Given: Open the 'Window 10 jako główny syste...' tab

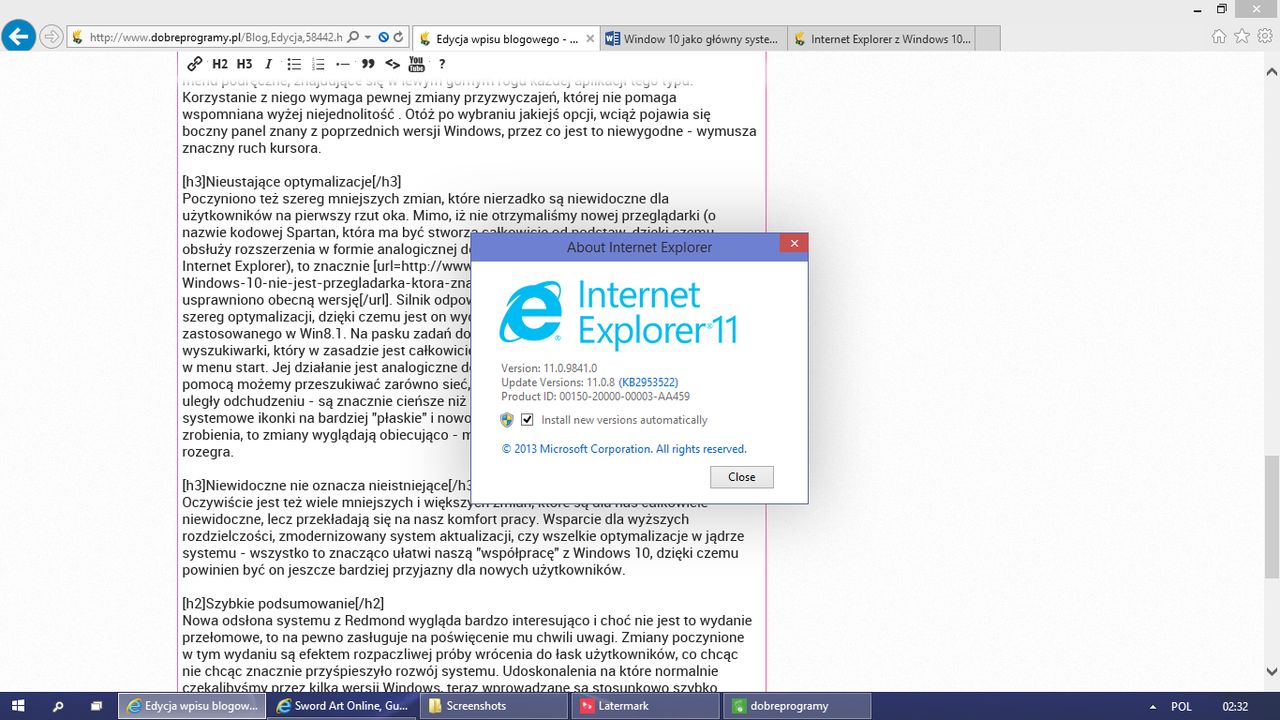Looking at the screenshot, I should [x=692, y=39].
